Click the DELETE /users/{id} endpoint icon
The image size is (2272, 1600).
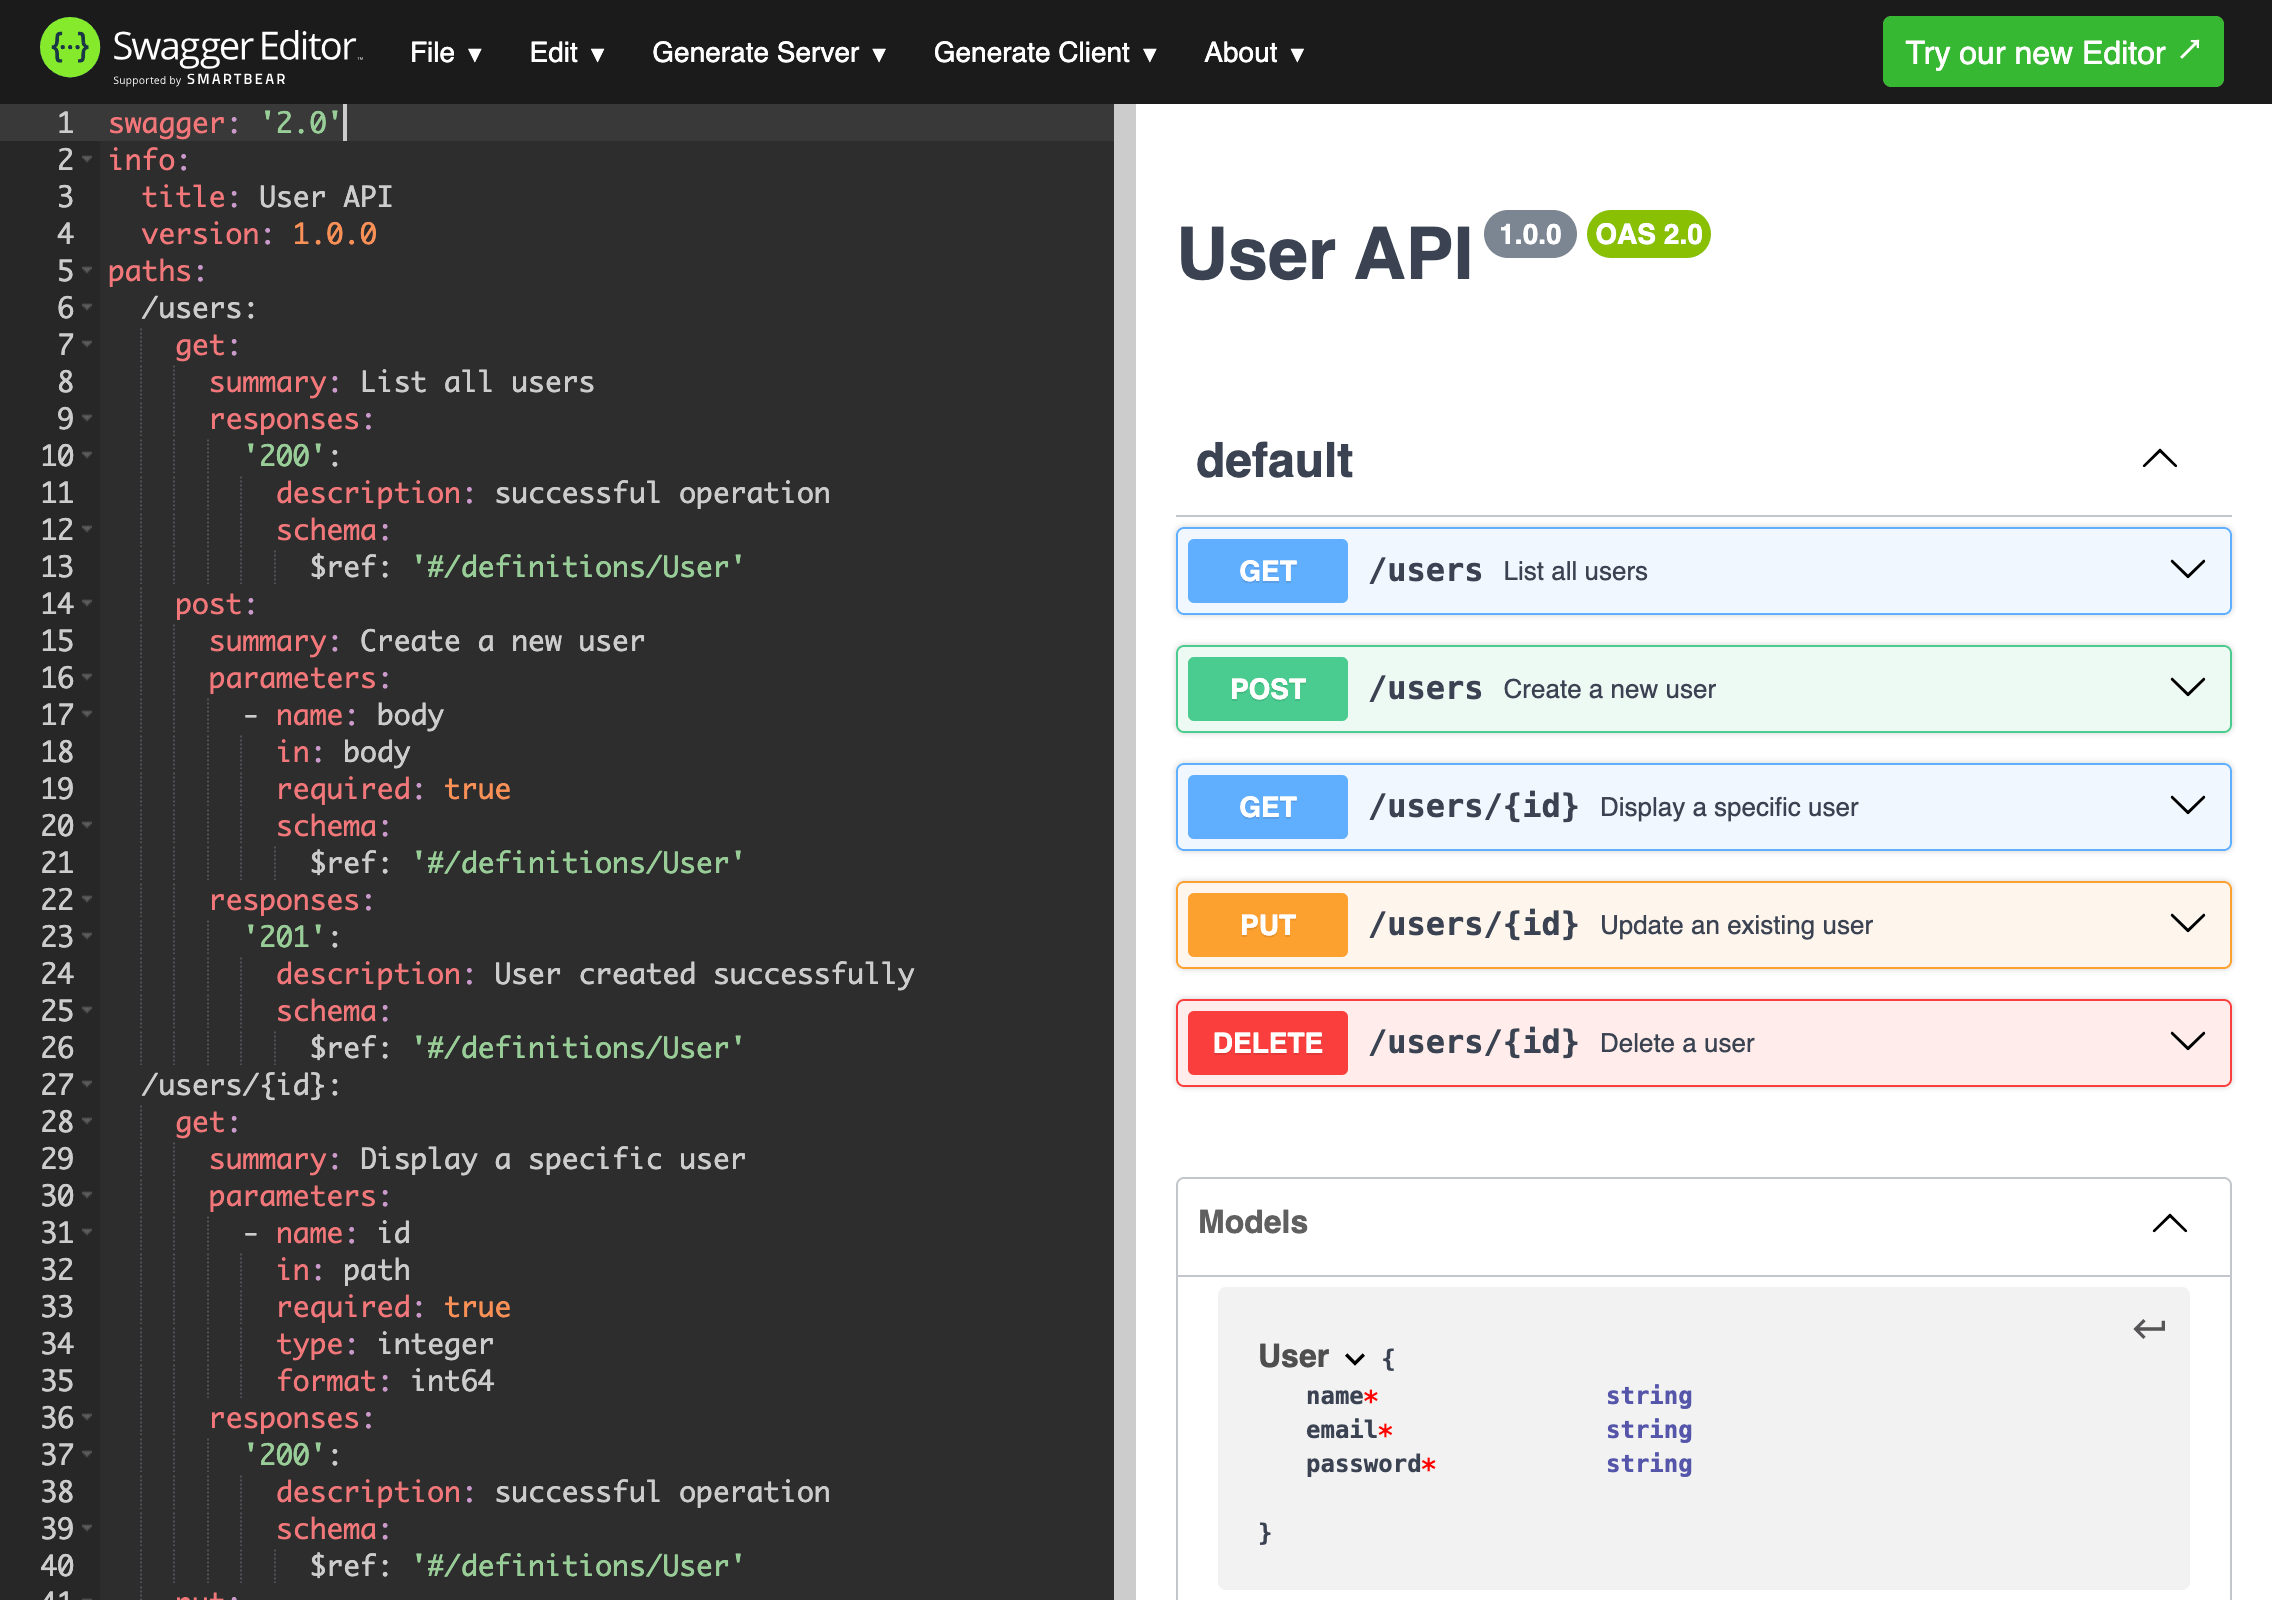(1268, 1042)
